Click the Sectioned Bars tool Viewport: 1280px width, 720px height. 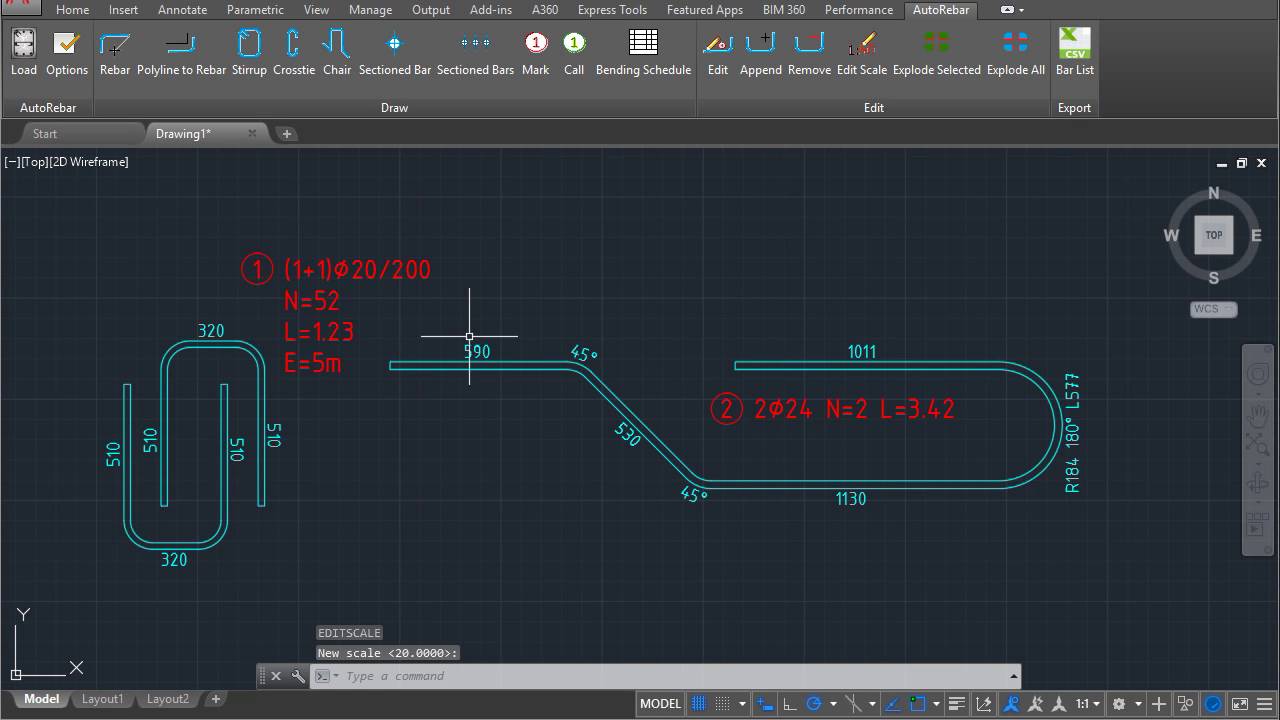coord(475,53)
